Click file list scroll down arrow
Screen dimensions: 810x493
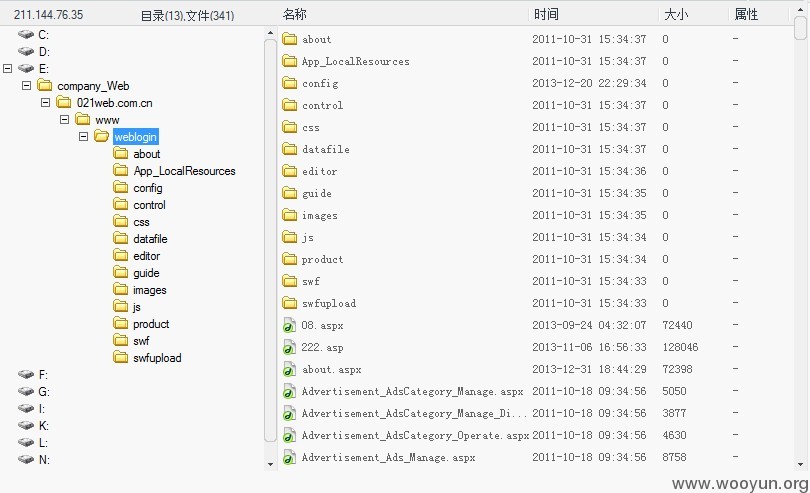point(800,464)
